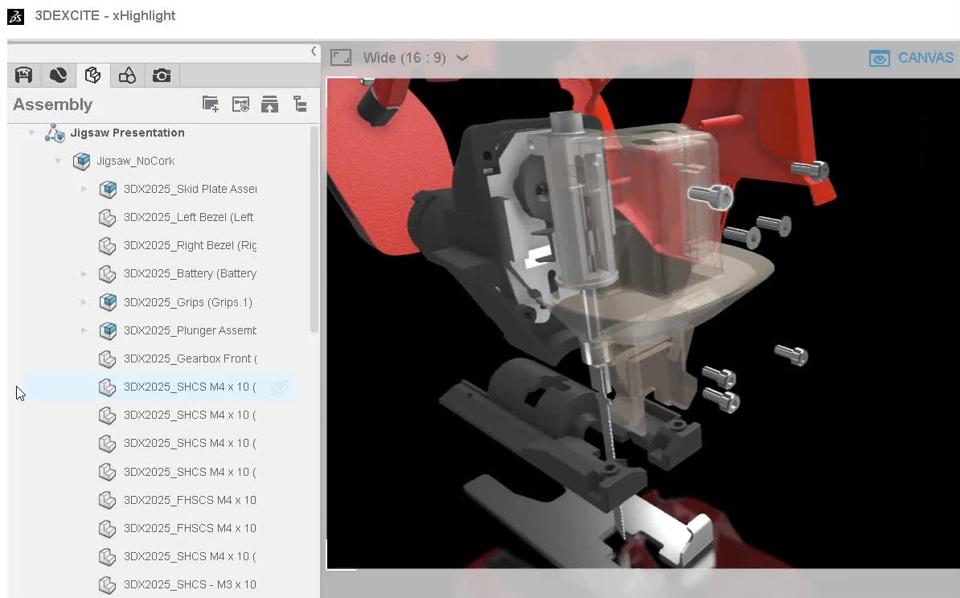Expand the 3DX2025_Grips node arrow
Screen dimensions: 960x598
(84, 302)
